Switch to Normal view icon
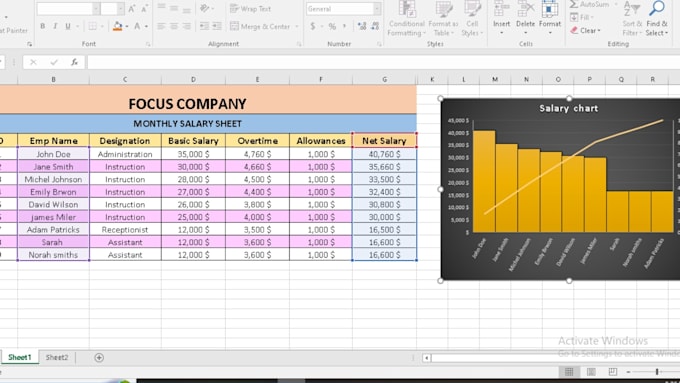The height and width of the screenshot is (383, 680). tap(569, 372)
